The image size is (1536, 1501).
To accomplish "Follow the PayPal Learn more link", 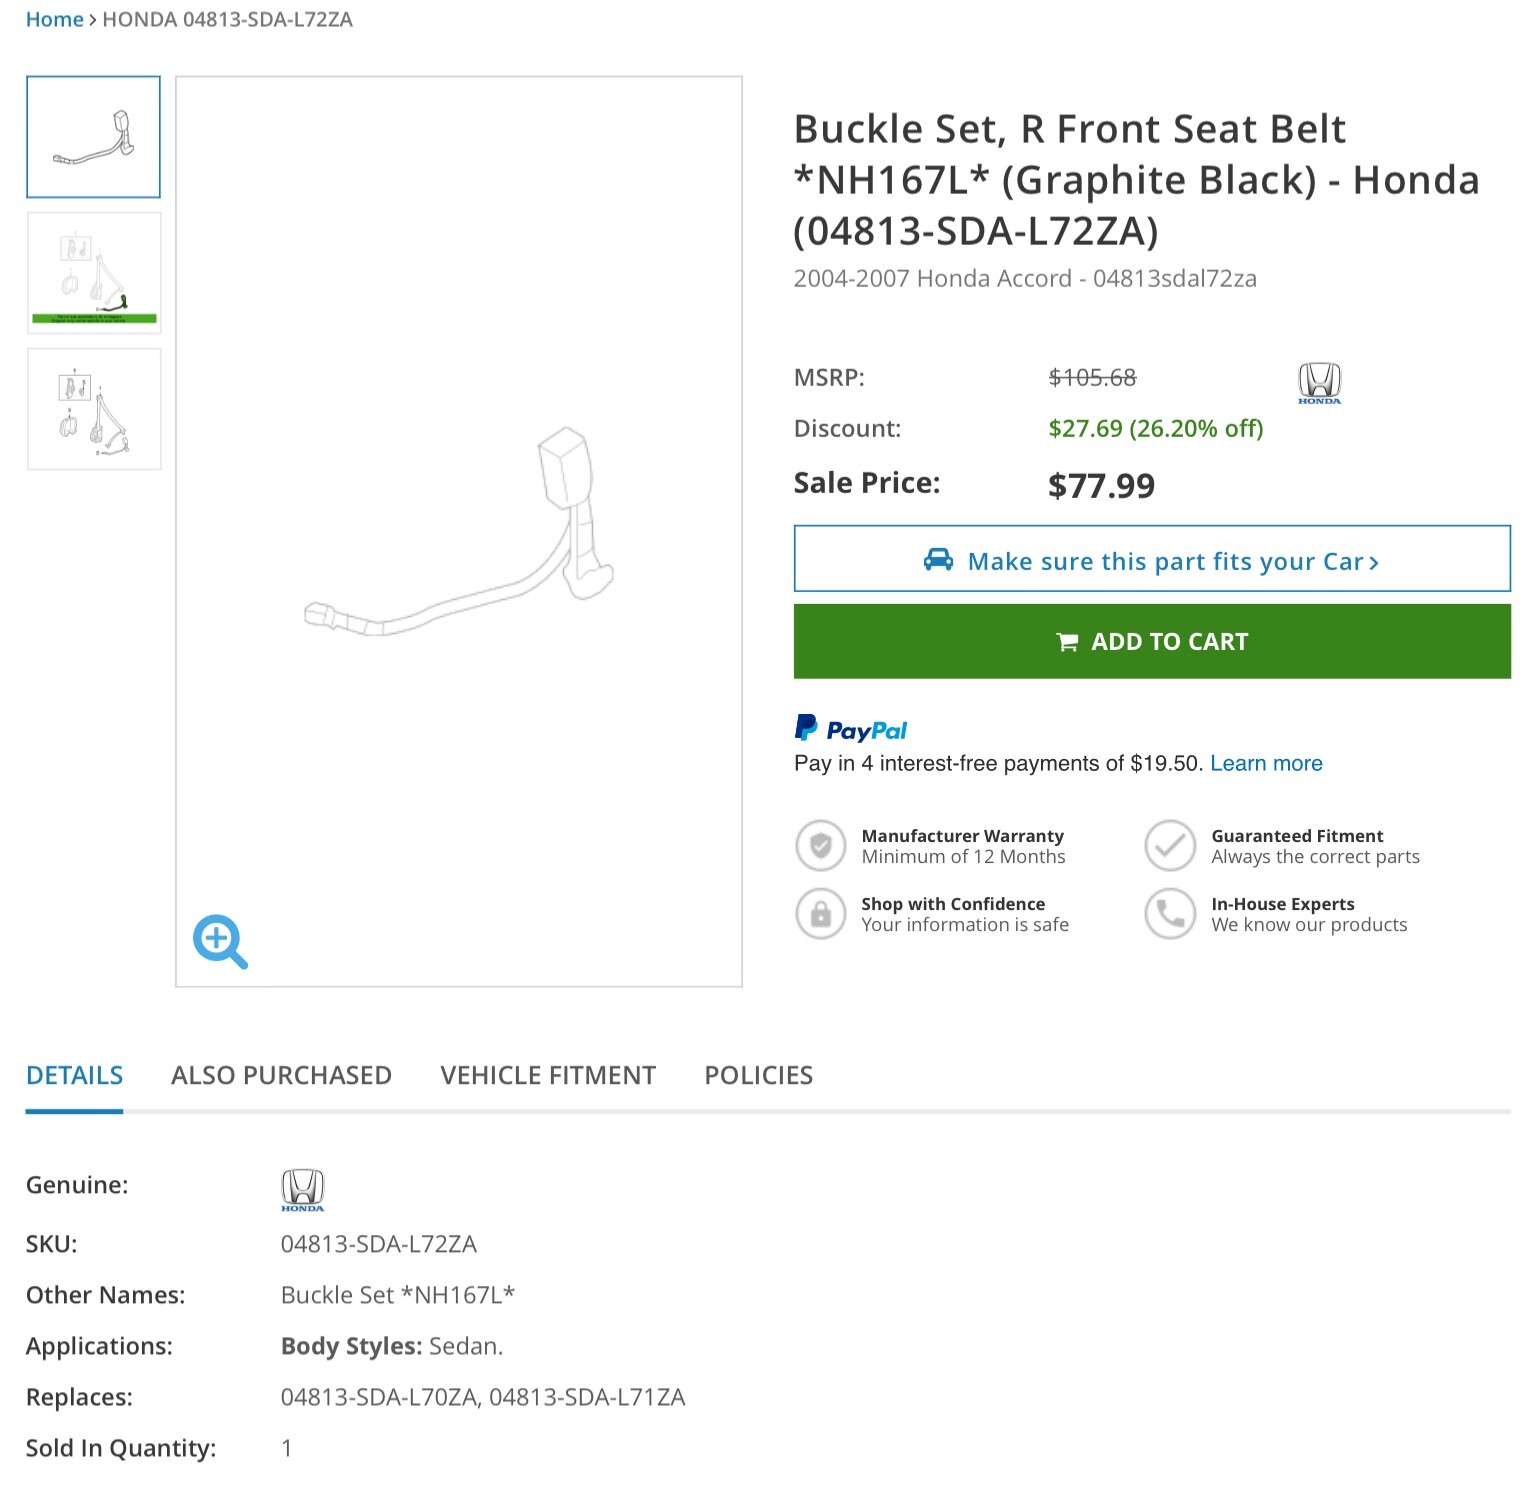I will click(1266, 764).
